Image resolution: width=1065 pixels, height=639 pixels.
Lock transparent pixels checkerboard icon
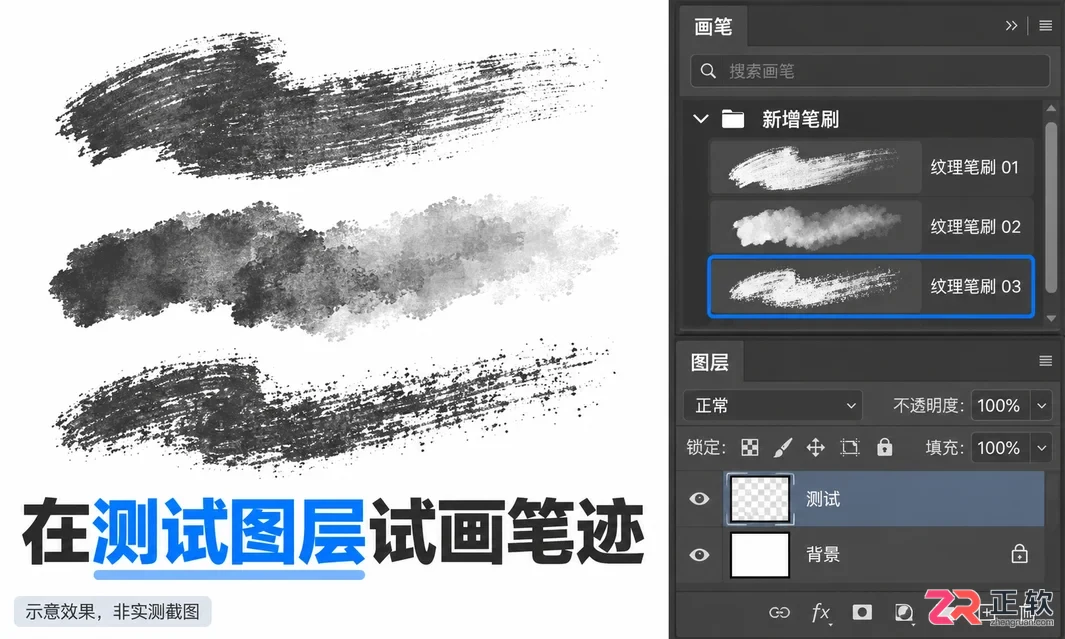pos(750,447)
